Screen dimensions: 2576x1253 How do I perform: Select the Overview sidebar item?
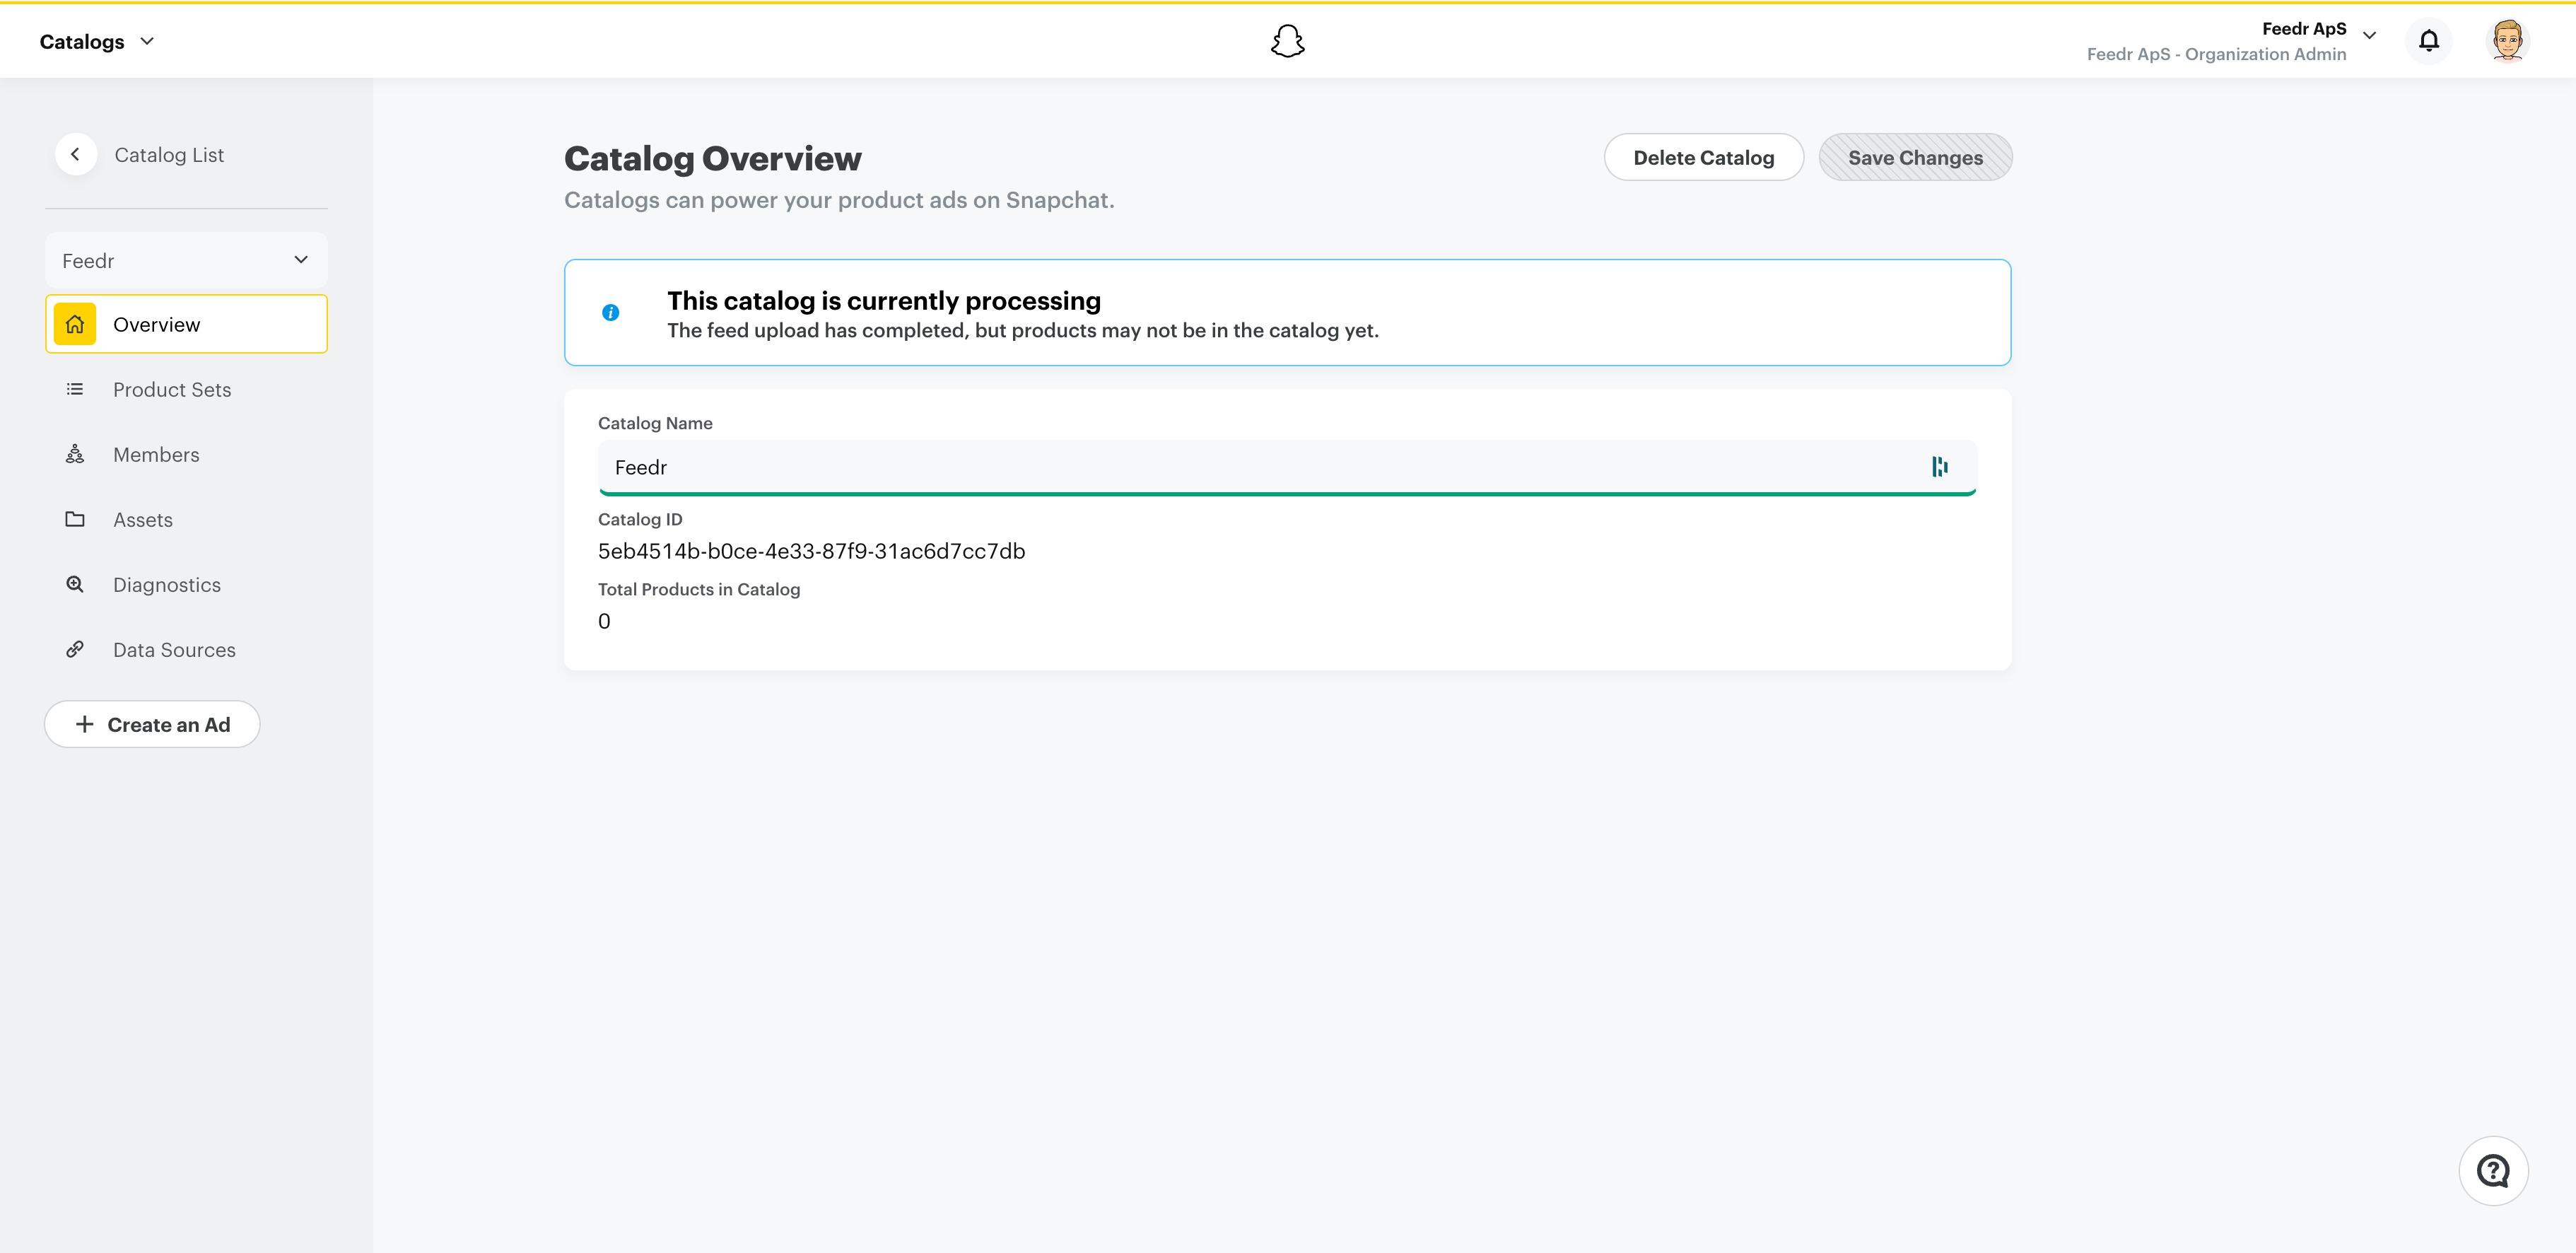point(186,324)
